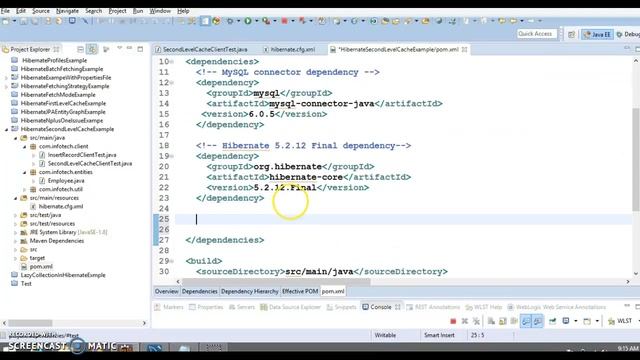This screenshot has width=640, height=360.
Task: Click Smart Insert in status bar
Action: point(439,335)
